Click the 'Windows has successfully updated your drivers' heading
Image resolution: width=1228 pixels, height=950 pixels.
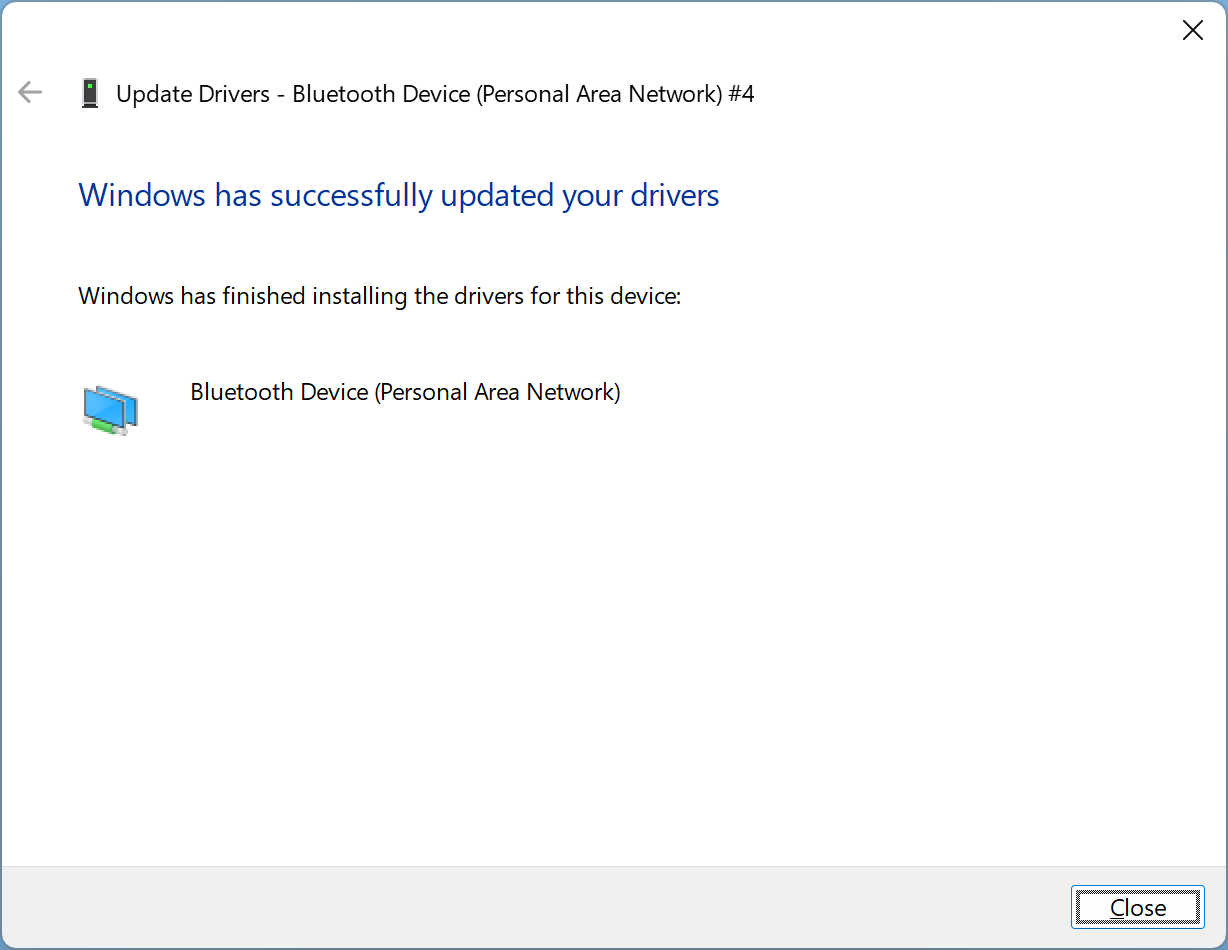click(399, 195)
